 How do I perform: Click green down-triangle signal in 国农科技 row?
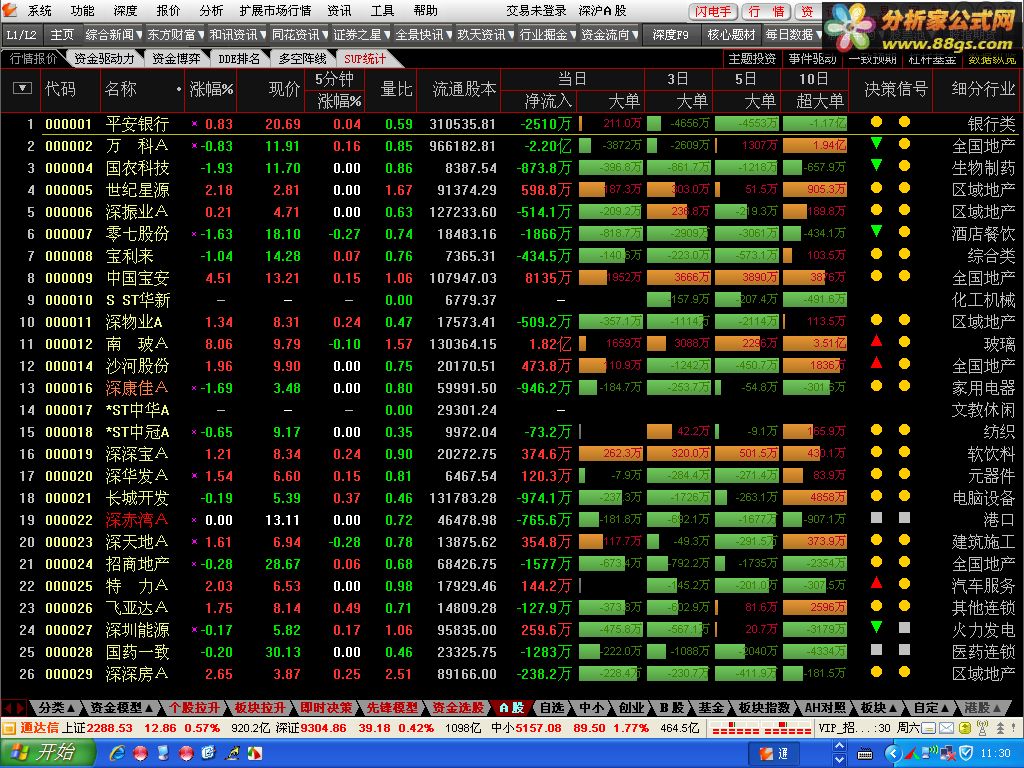876,165
